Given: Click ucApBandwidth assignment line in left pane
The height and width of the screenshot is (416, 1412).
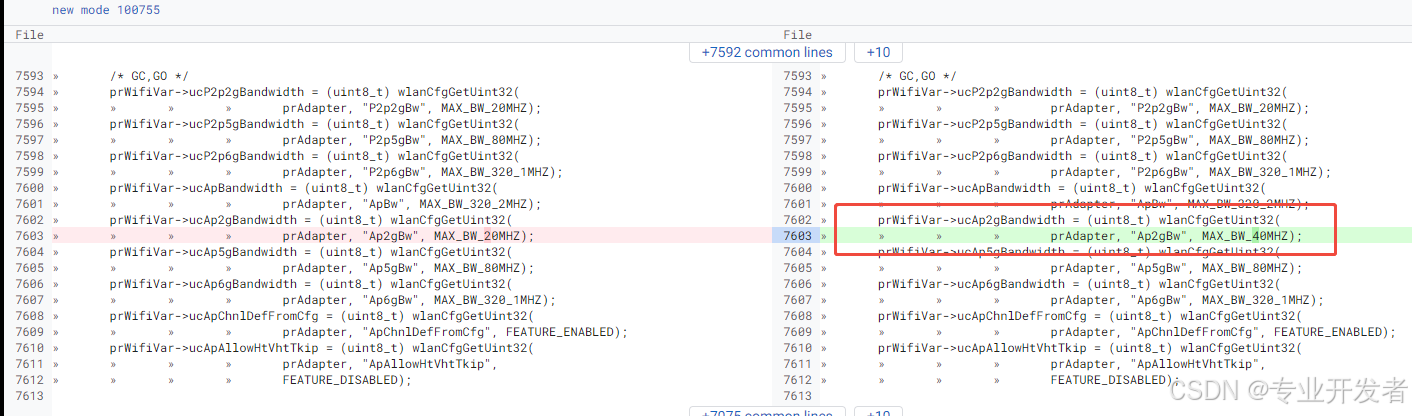Looking at the screenshot, I should pos(304,188).
